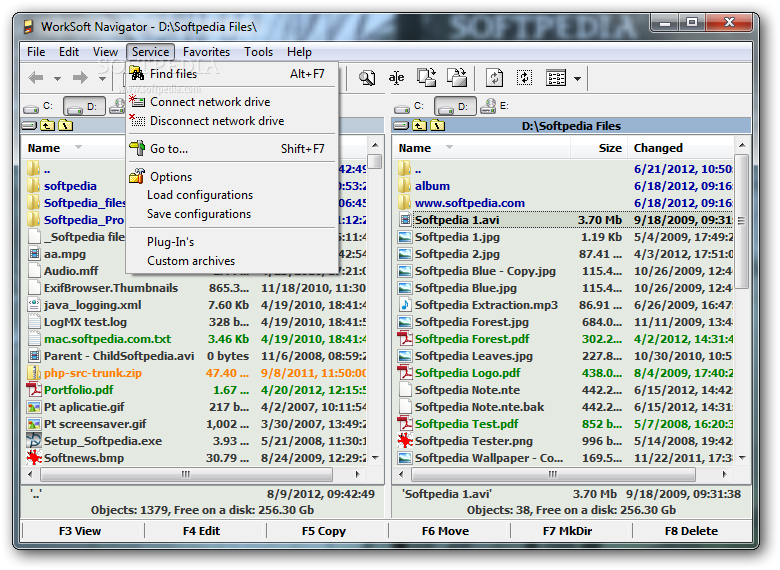Select drive D: in right panel

455,106
